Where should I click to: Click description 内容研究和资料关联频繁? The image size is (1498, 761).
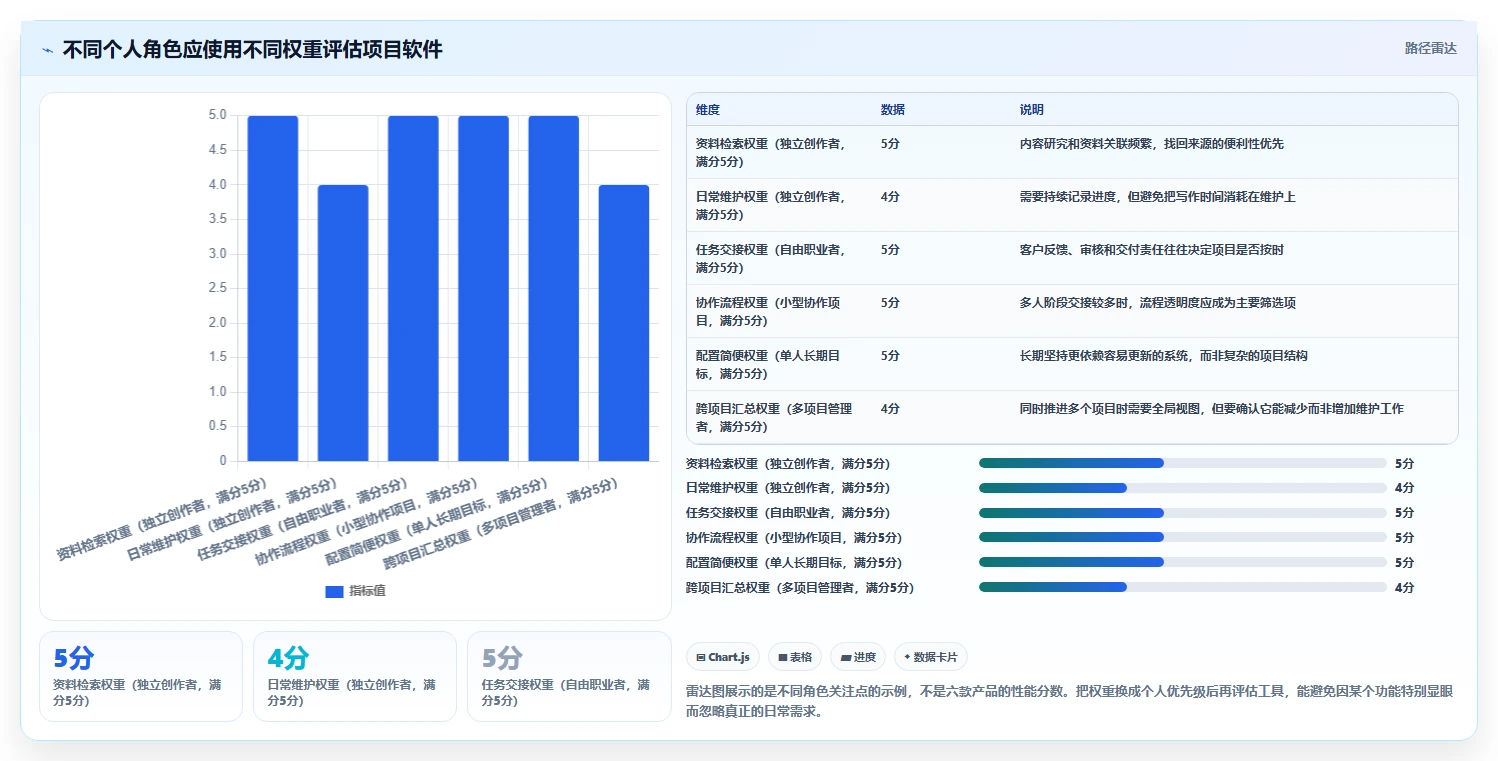1152,144
